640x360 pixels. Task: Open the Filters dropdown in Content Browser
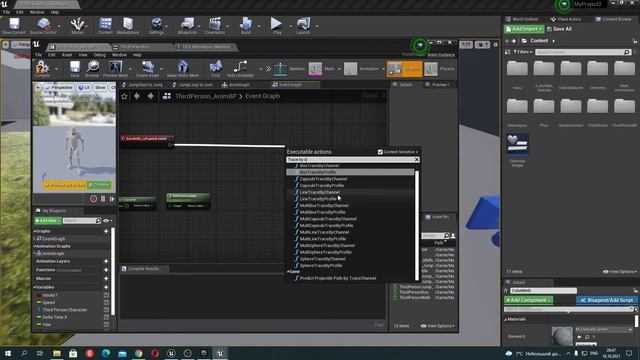tap(522, 52)
